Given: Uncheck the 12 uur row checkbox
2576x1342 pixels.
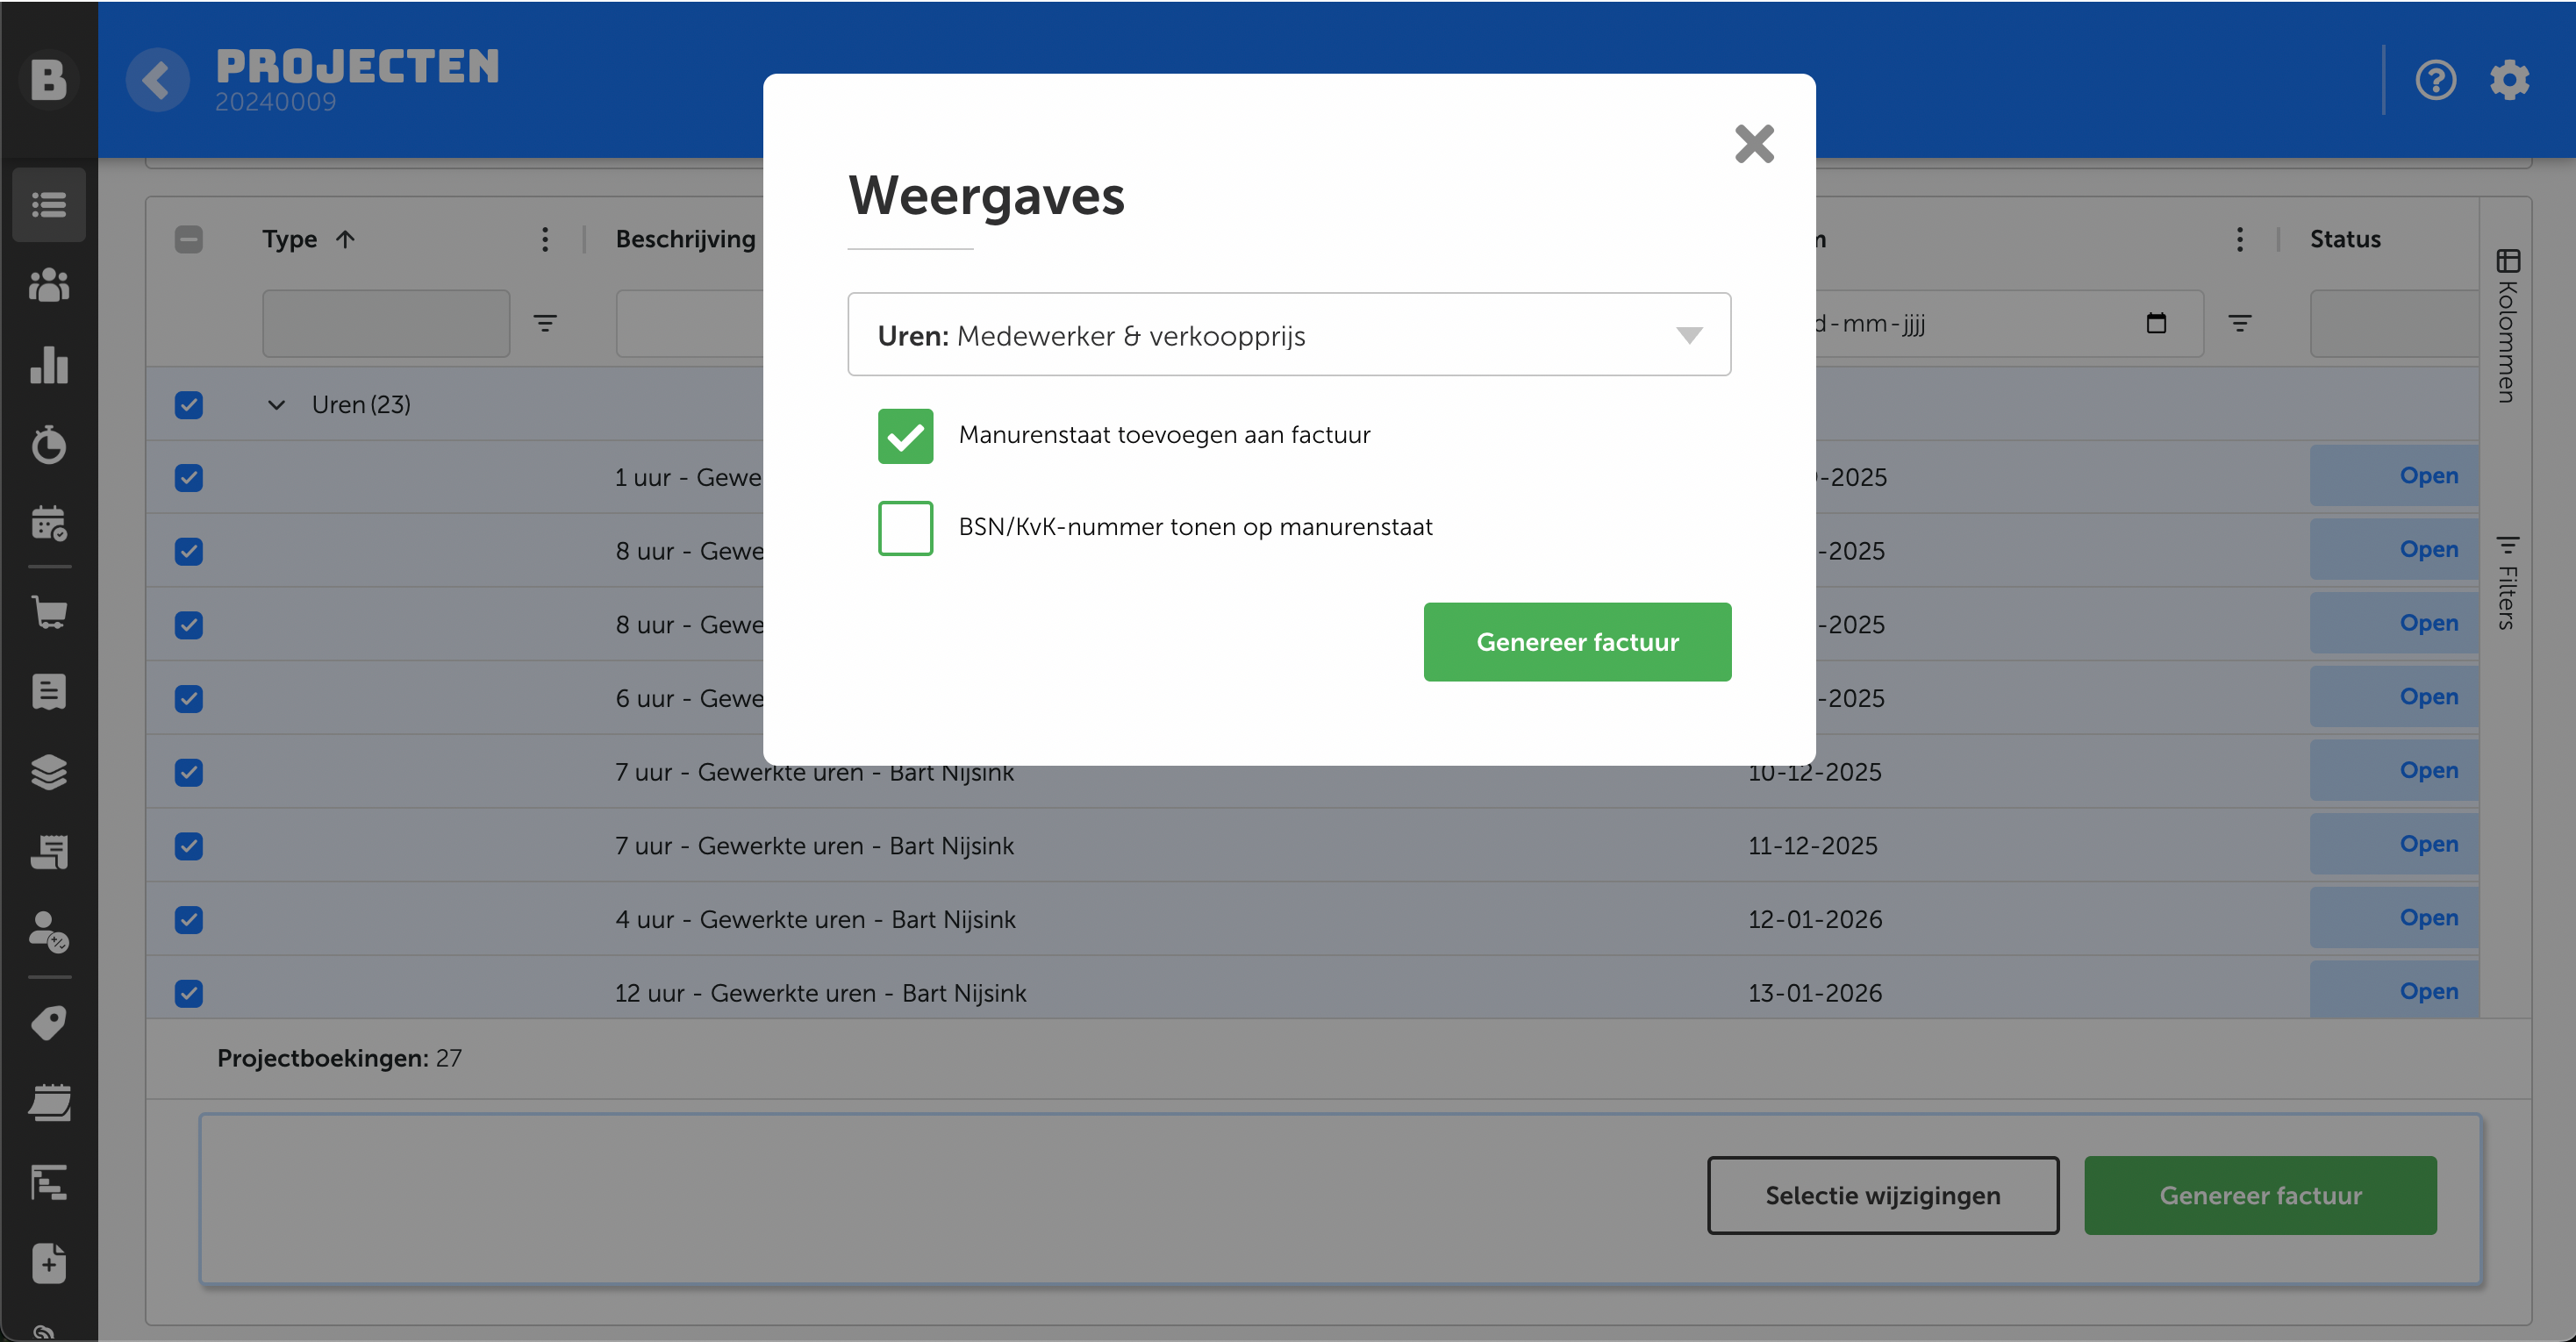Looking at the screenshot, I should 188,994.
